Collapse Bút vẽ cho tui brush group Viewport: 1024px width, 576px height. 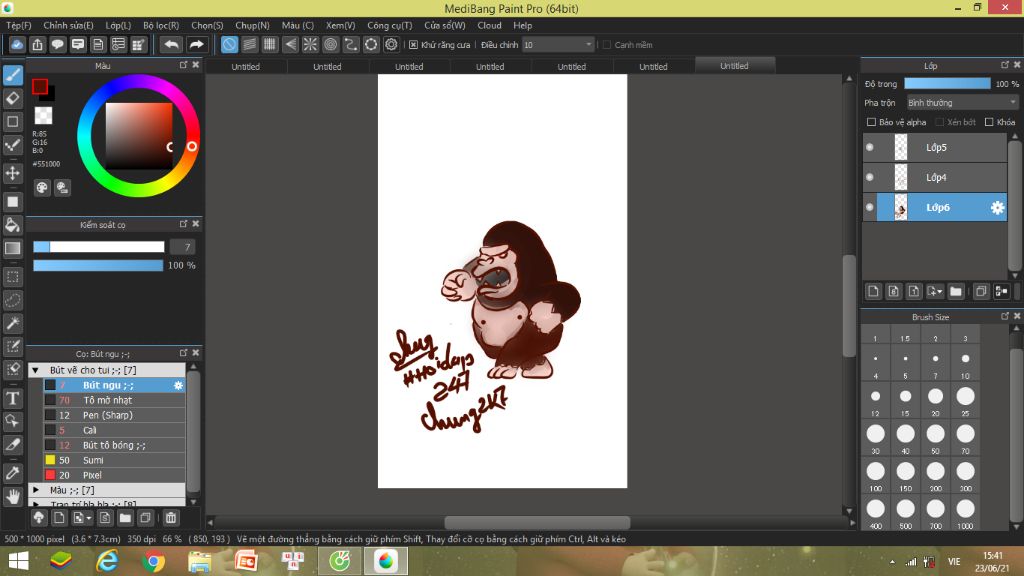tap(36, 370)
